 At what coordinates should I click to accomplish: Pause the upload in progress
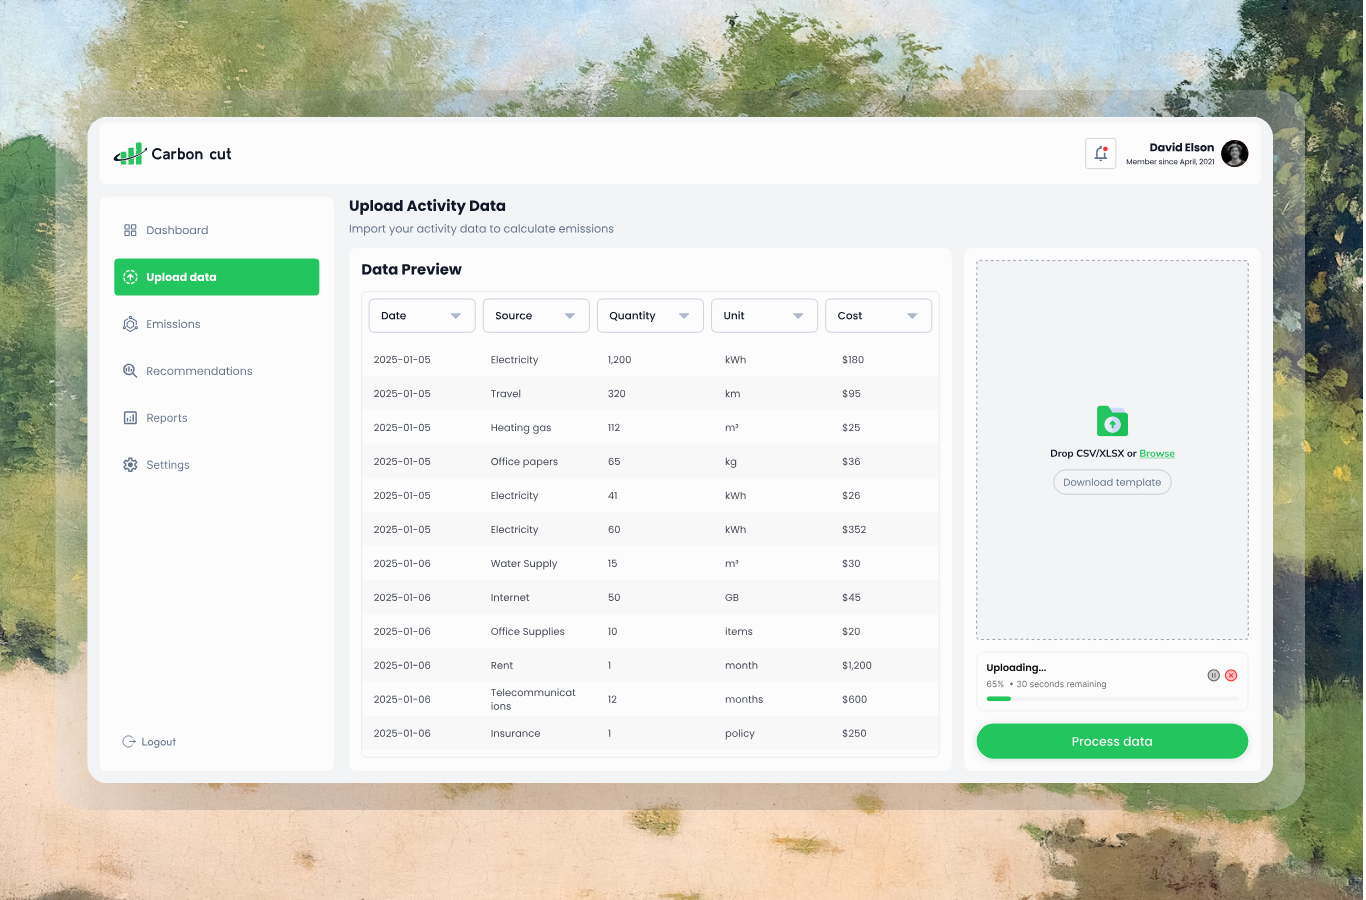(x=1213, y=675)
